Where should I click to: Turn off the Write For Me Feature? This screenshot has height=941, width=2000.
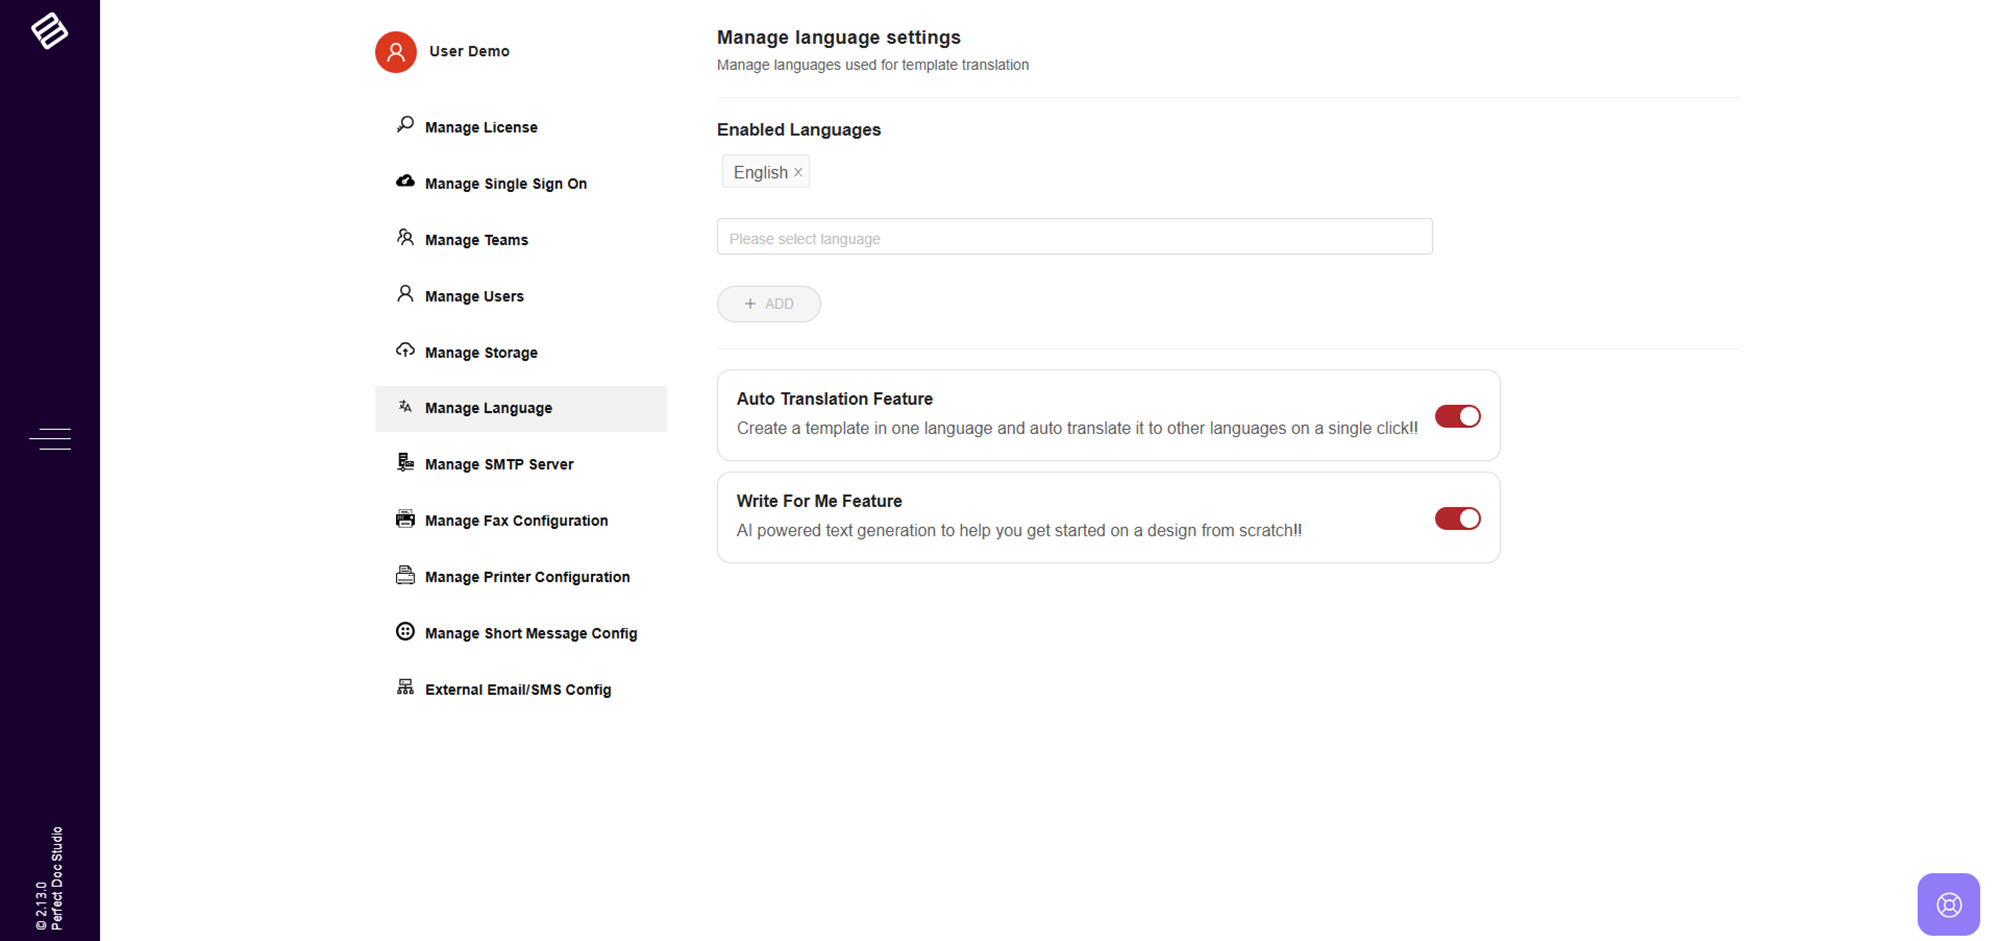[1457, 518]
